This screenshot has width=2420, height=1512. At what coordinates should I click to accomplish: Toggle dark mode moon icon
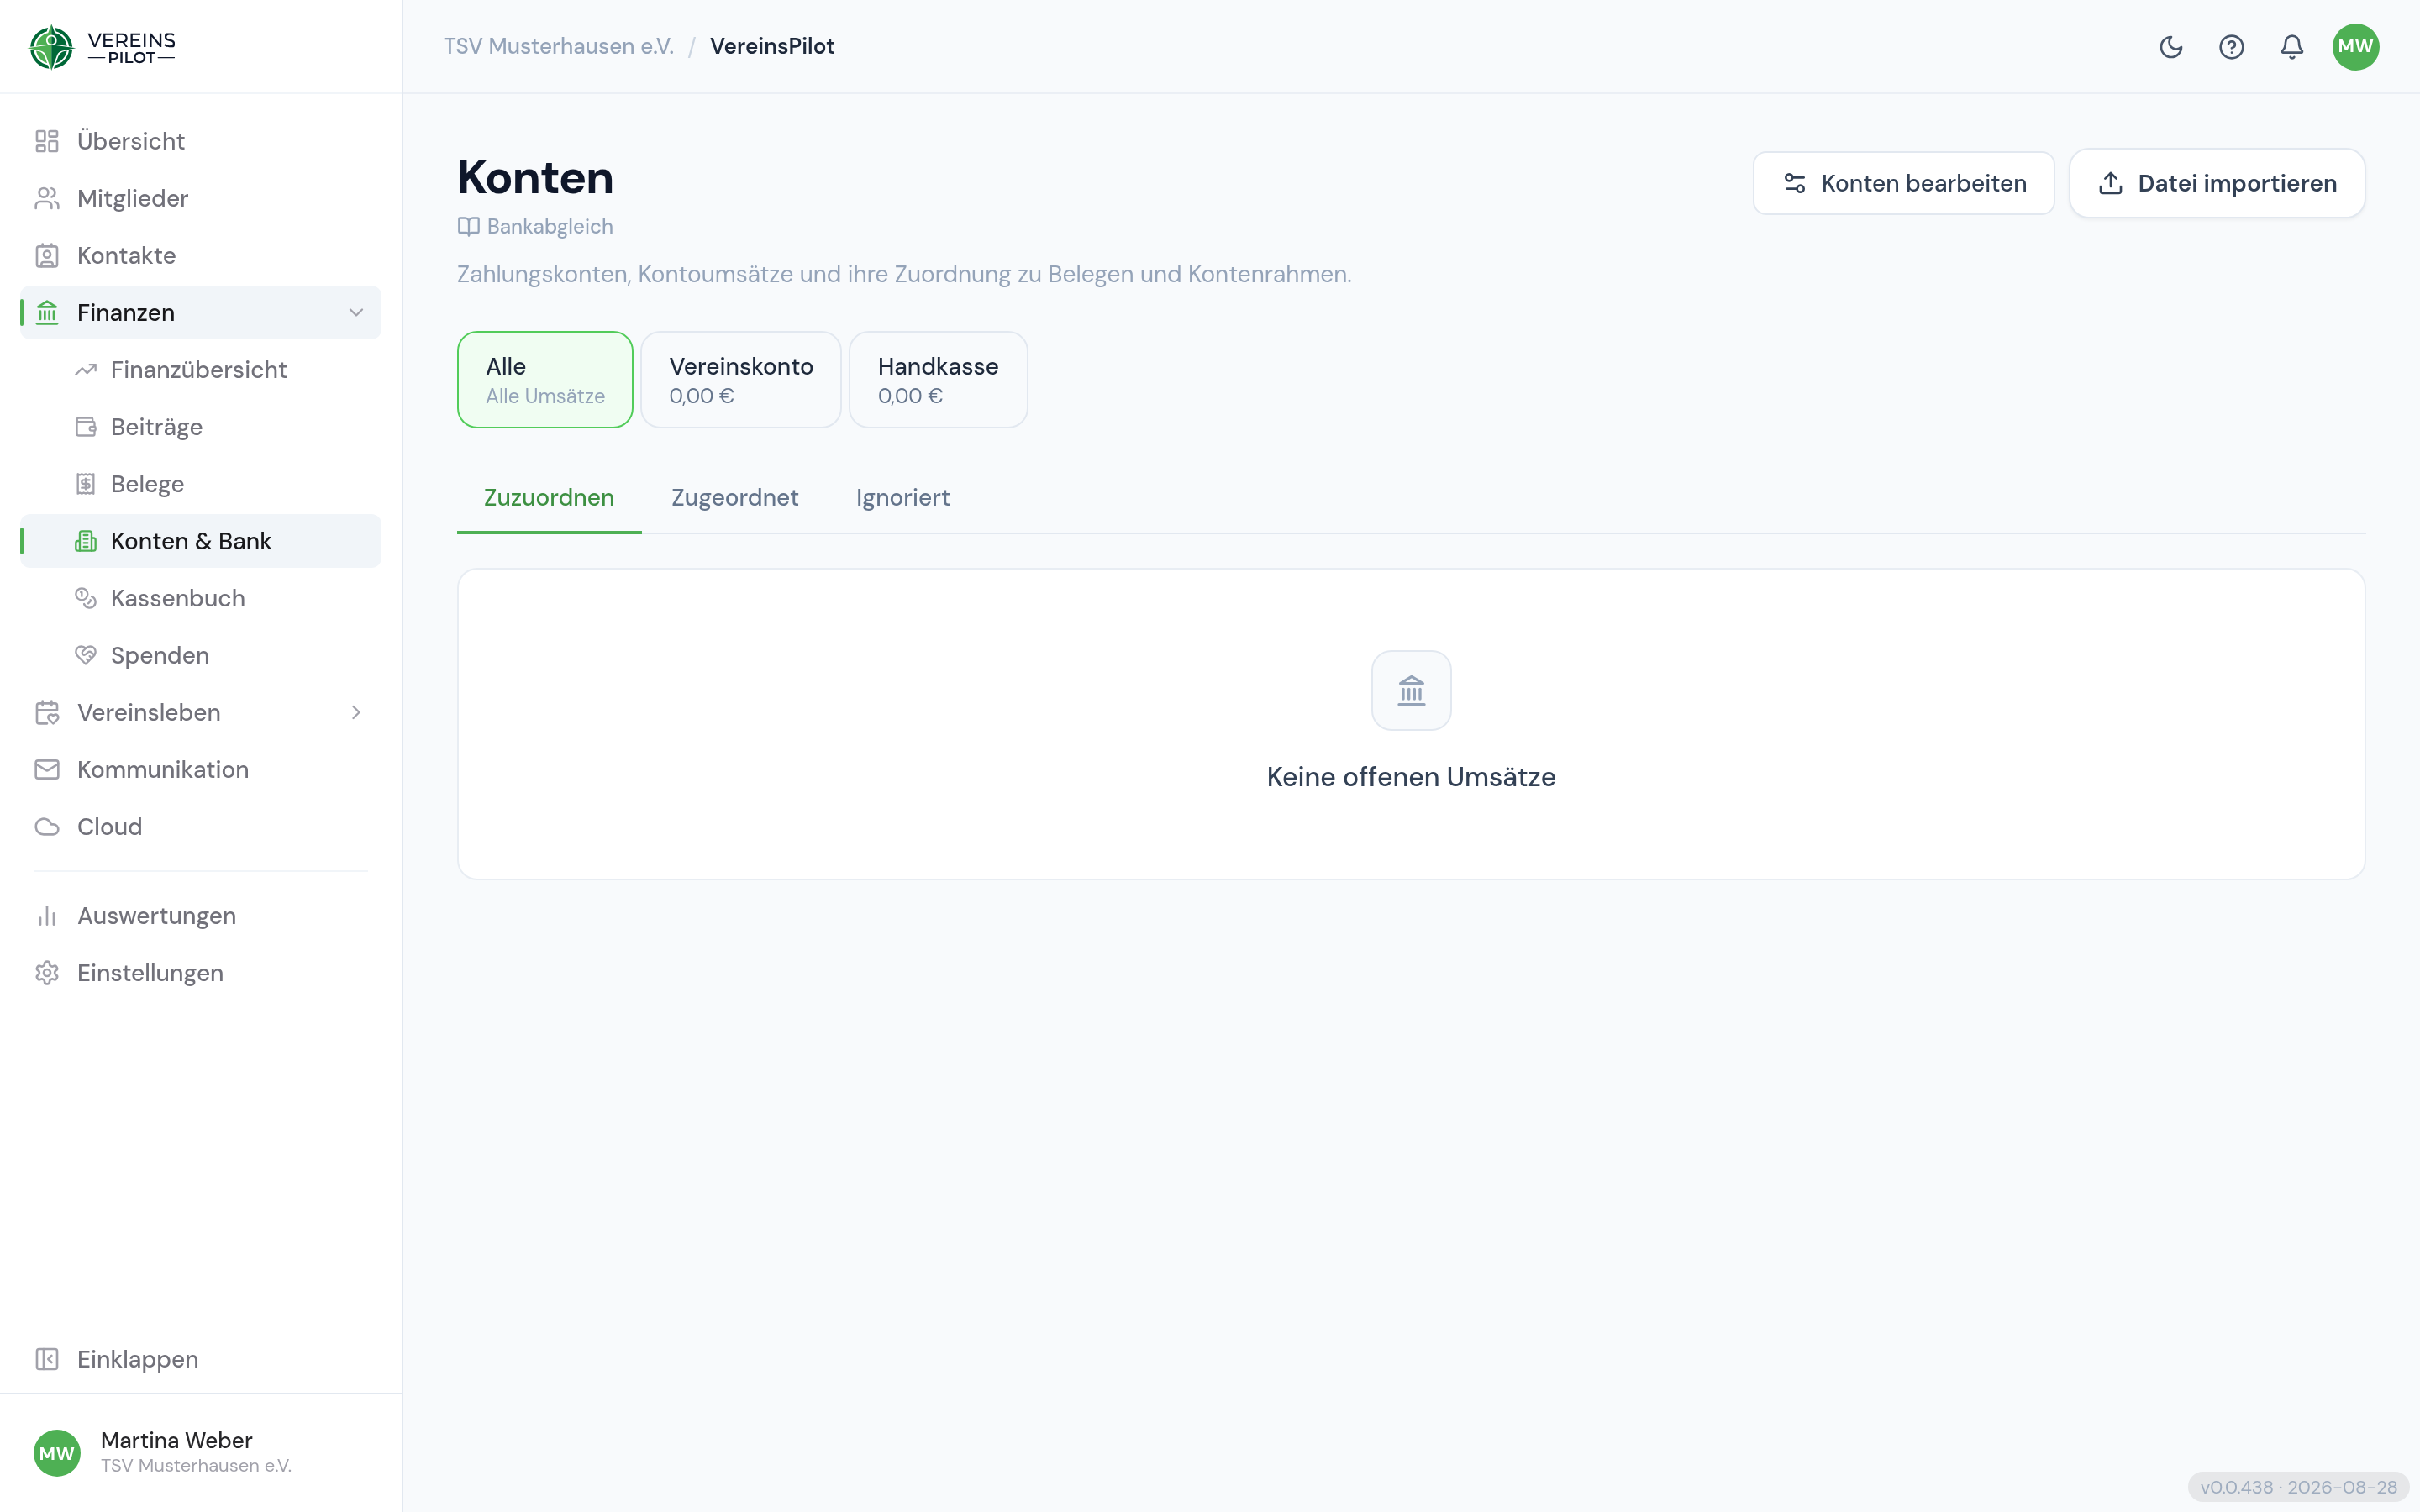point(2170,47)
